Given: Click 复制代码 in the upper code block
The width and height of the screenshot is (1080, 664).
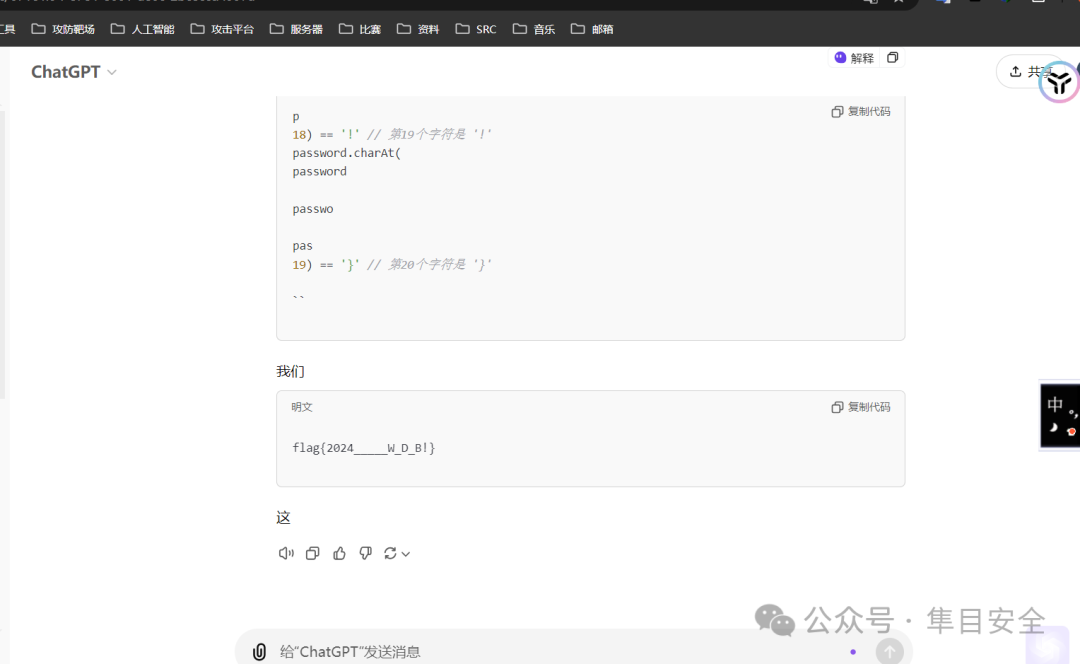Looking at the screenshot, I should 861,112.
